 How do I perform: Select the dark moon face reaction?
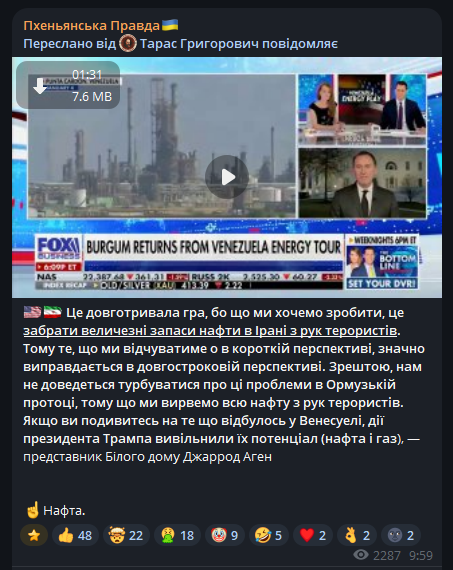click(x=401, y=535)
